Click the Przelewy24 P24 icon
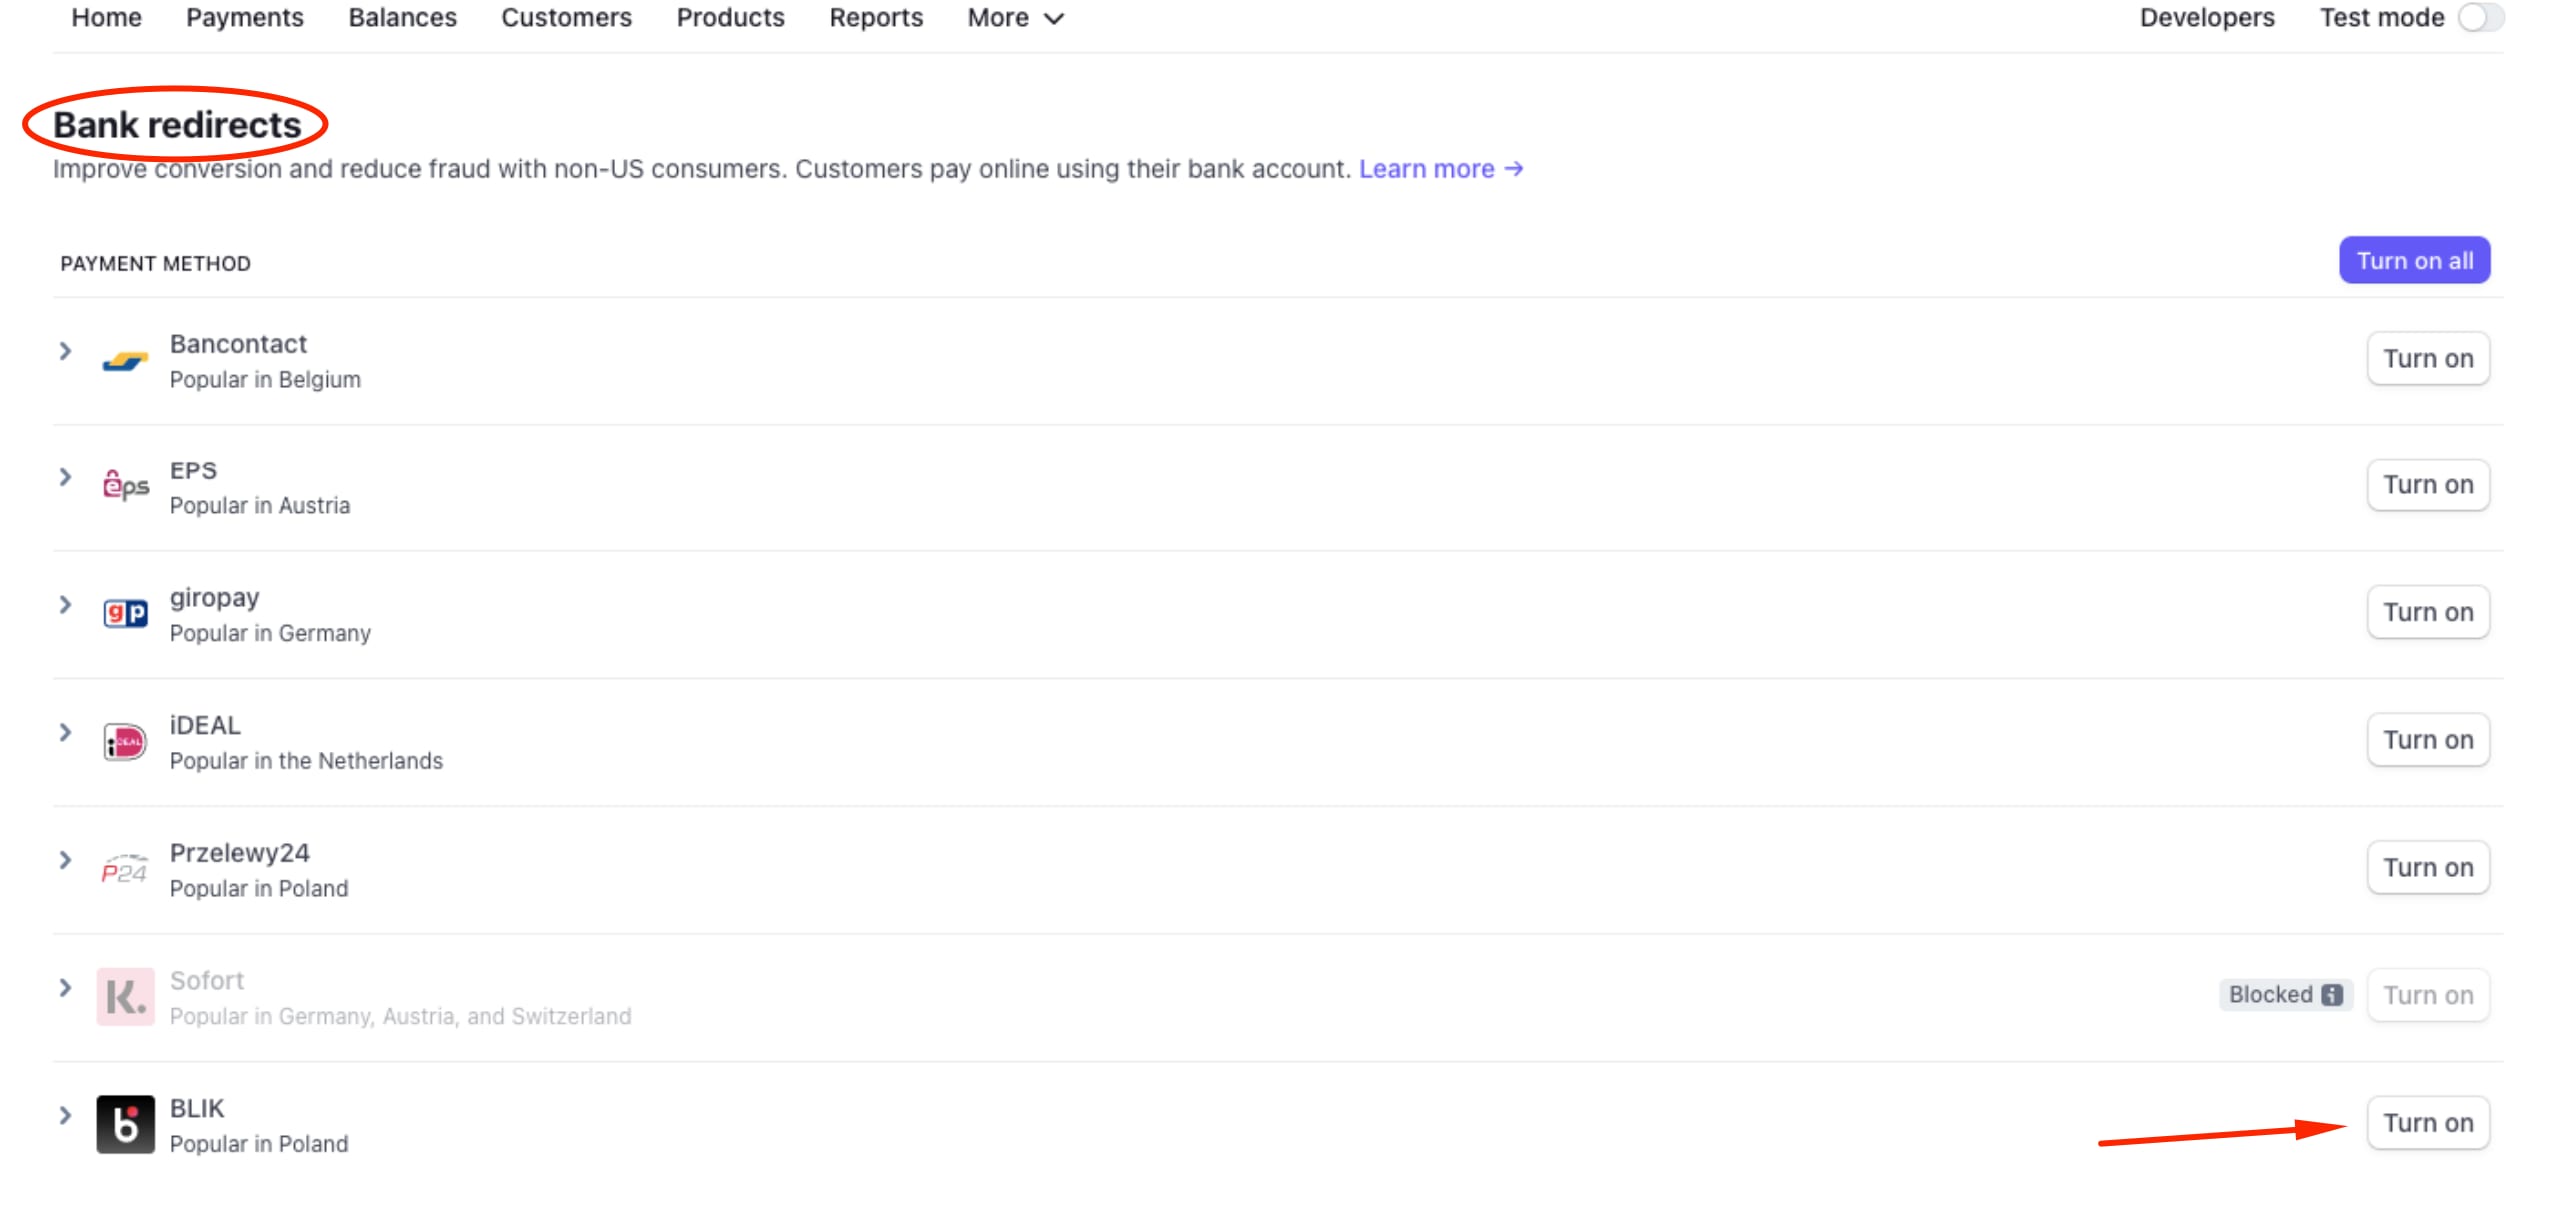 pyautogui.click(x=125, y=869)
